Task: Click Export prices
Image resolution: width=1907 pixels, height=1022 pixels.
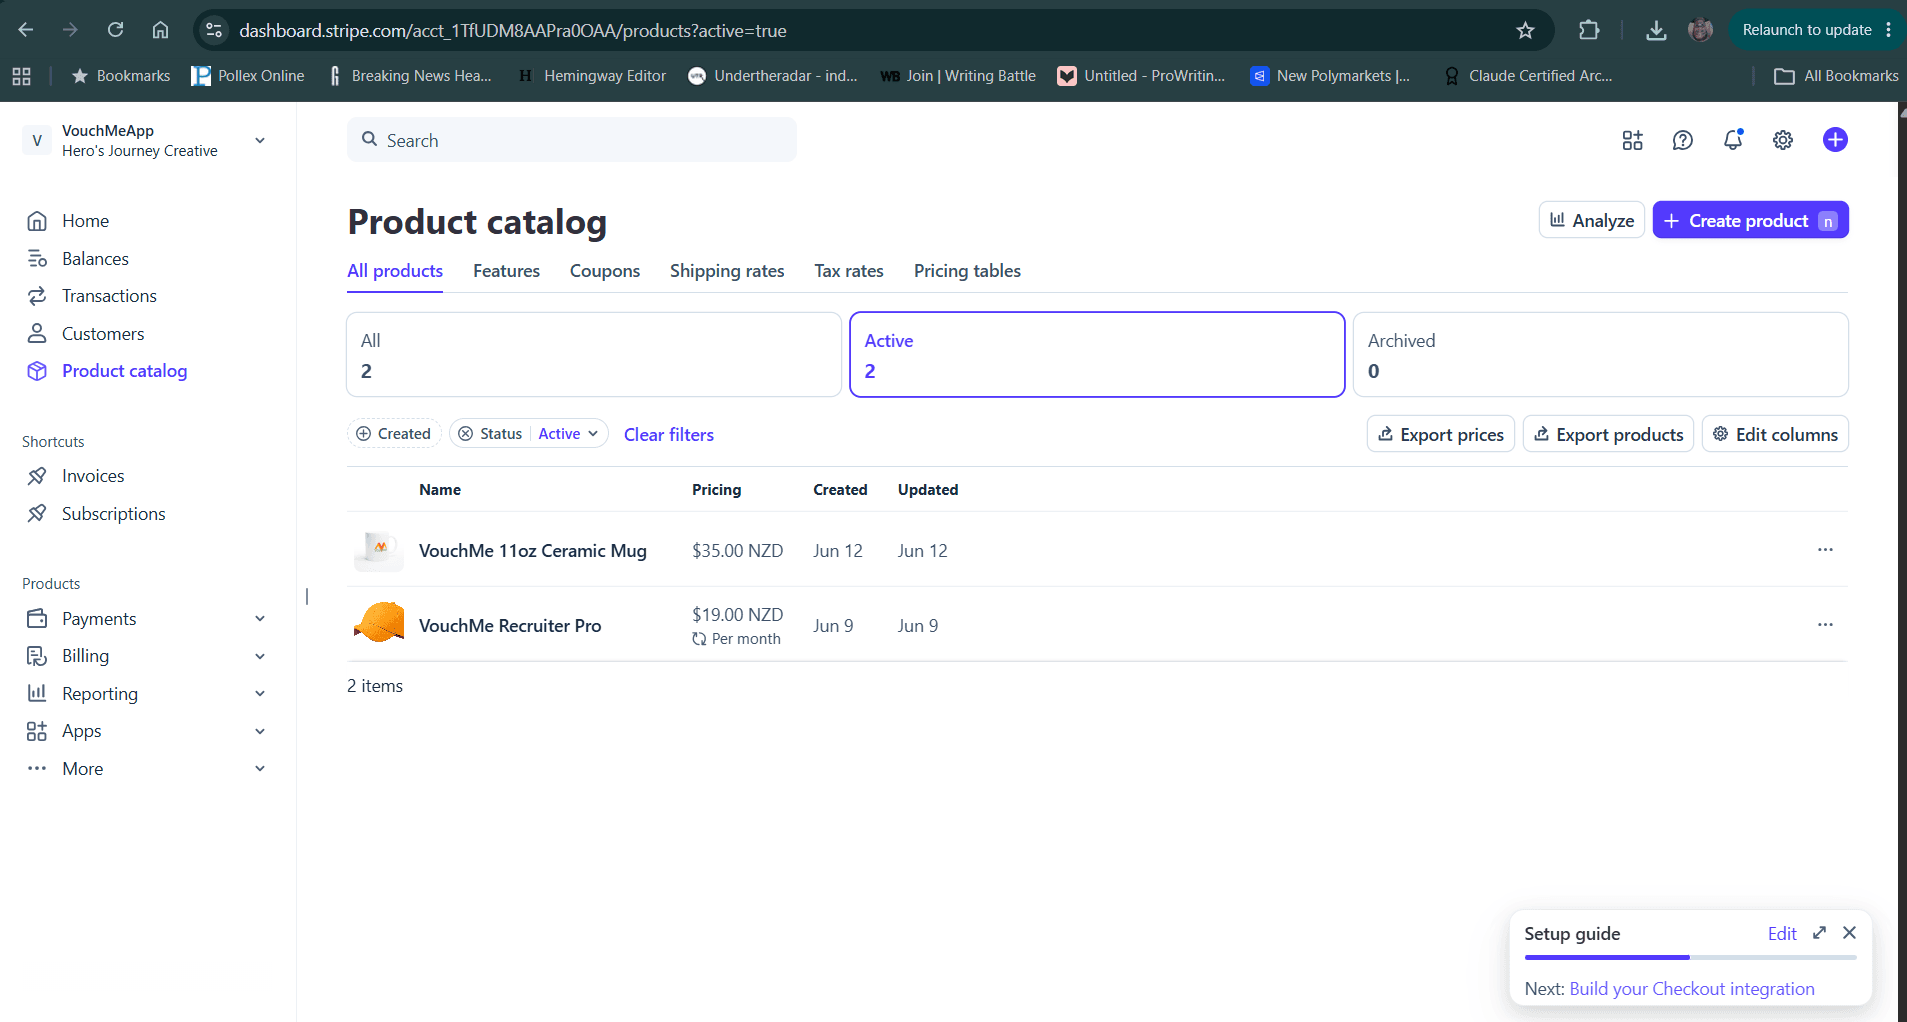Action: click(x=1441, y=434)
